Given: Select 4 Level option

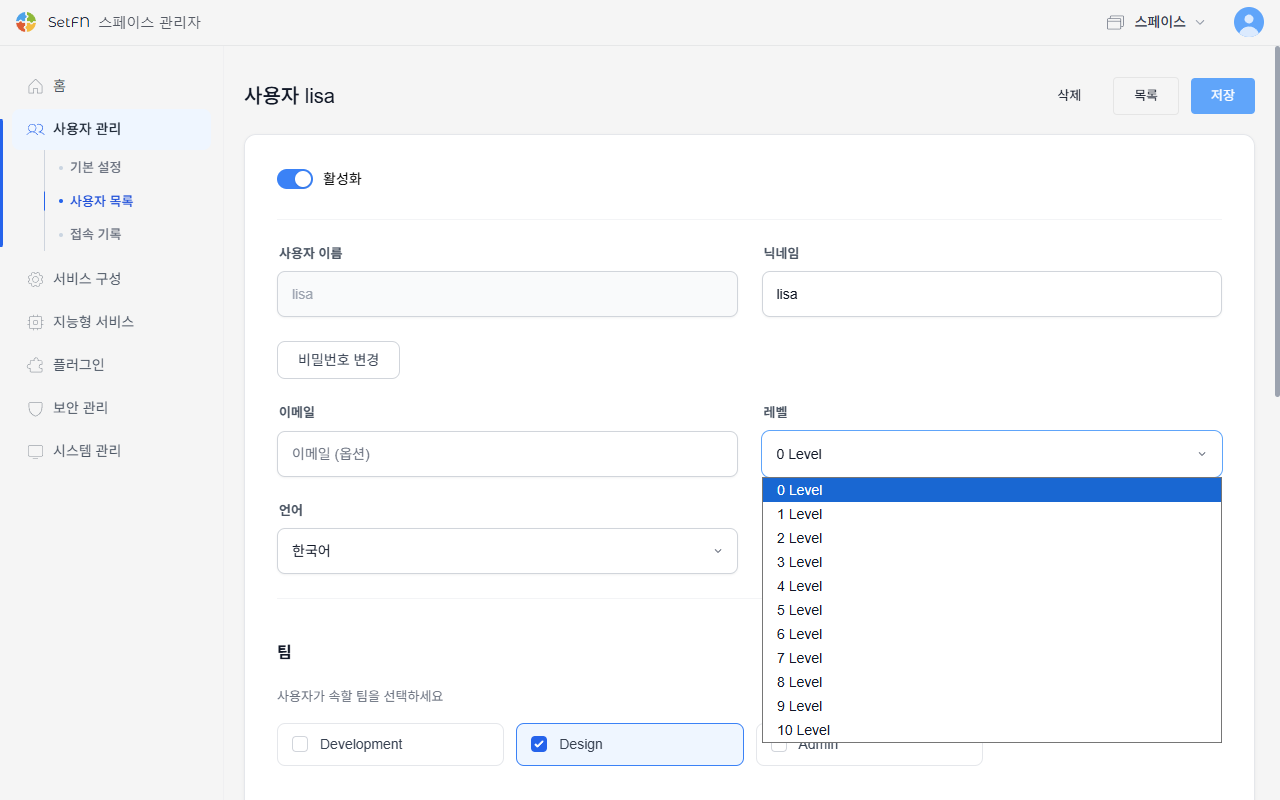Looking at the screenshot, I should tap(992, 586).
